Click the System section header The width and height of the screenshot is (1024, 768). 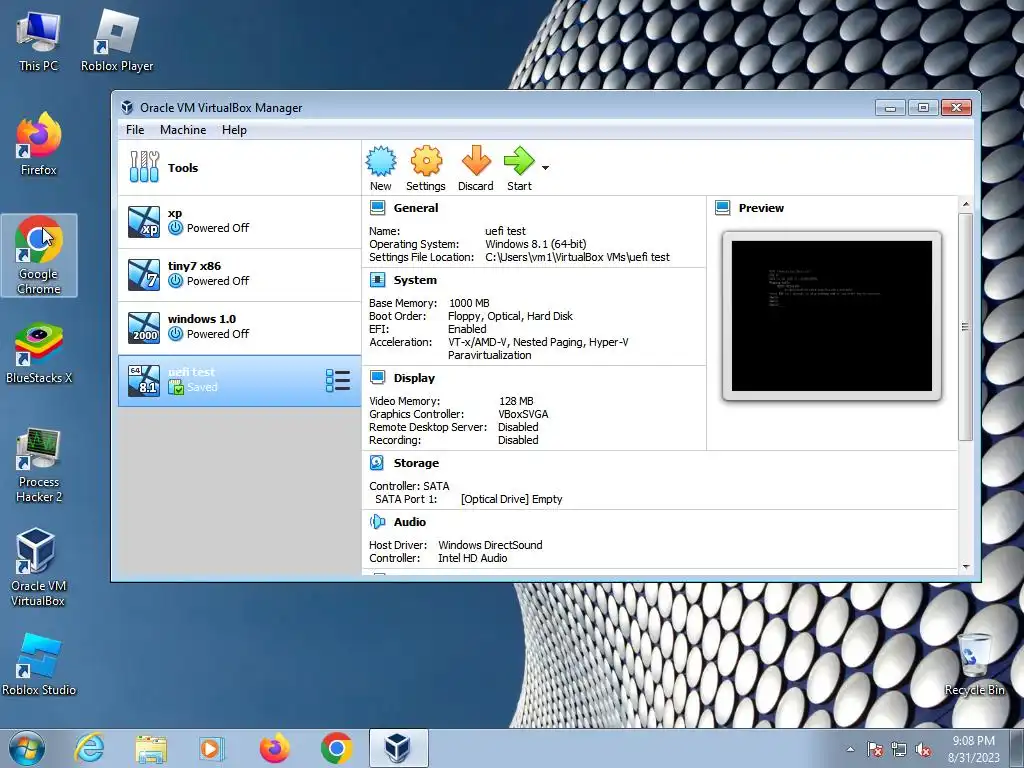(x=415, y=280)
